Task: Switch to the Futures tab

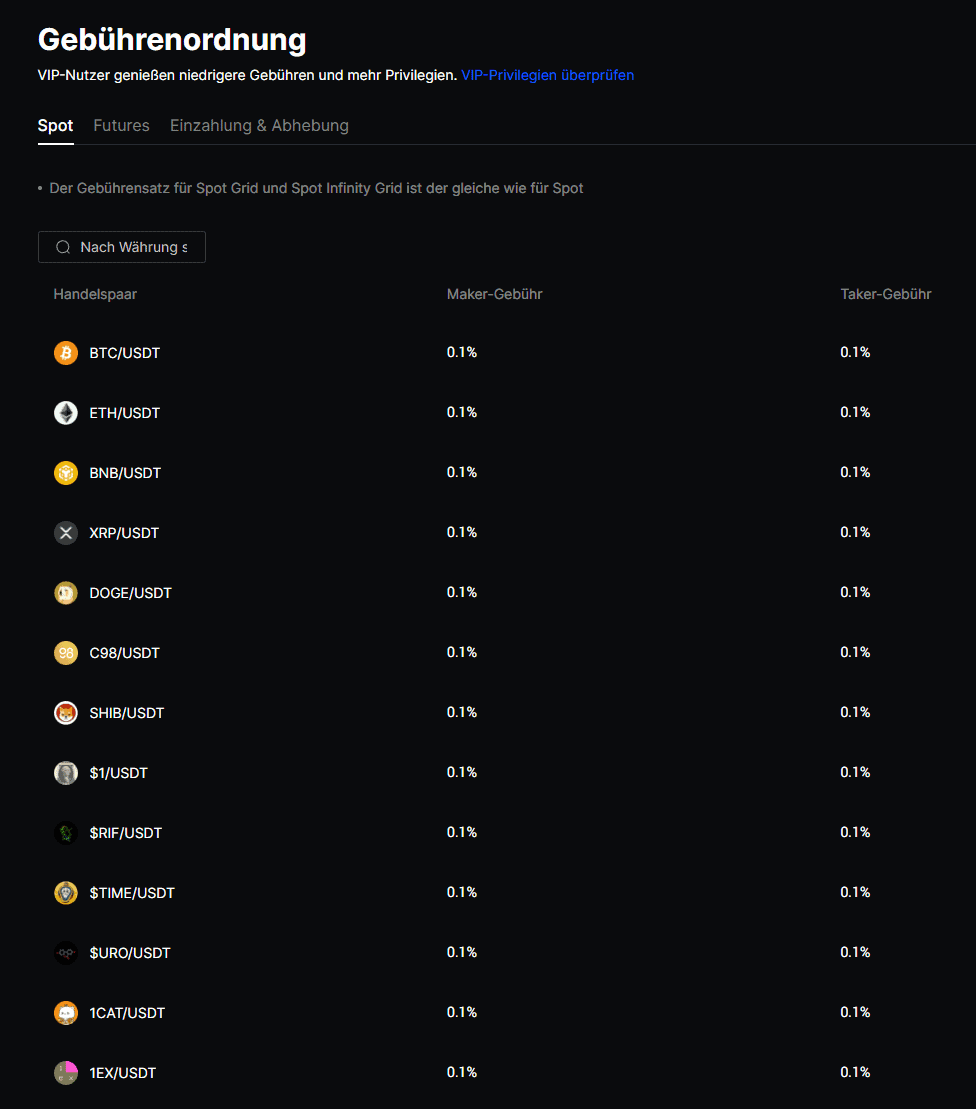Action: (x=121, y=126)
